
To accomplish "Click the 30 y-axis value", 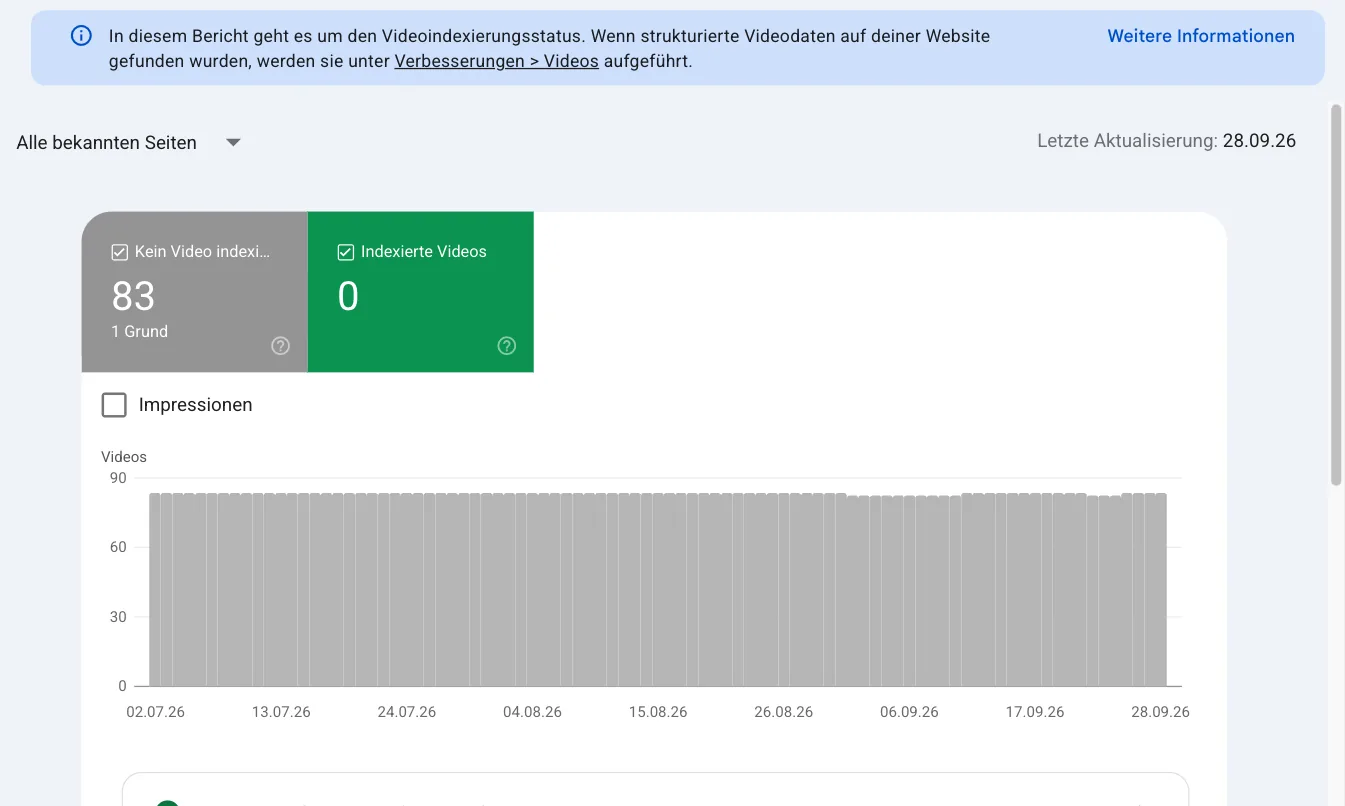I will coord(118,617).
